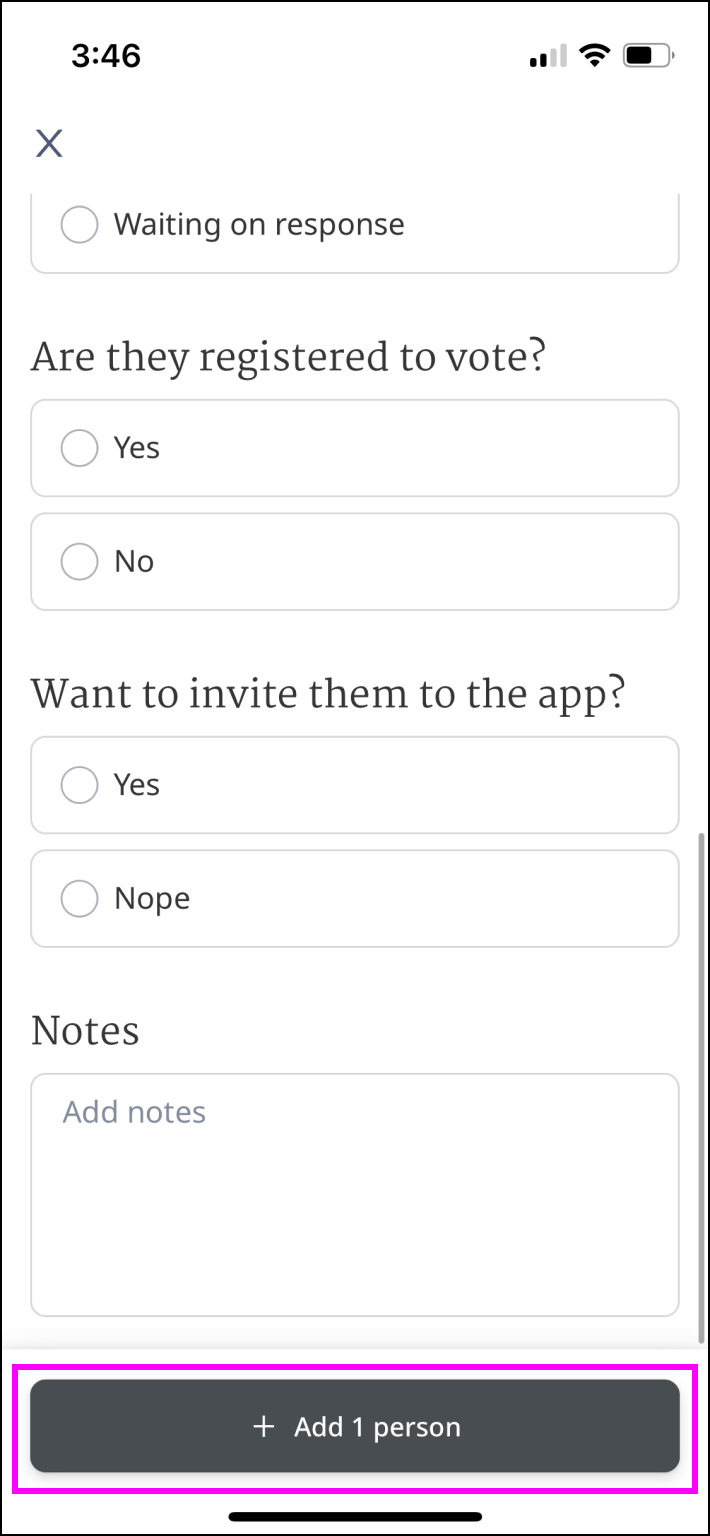
Task: Select Nope for the app invite
Action: 80,898
